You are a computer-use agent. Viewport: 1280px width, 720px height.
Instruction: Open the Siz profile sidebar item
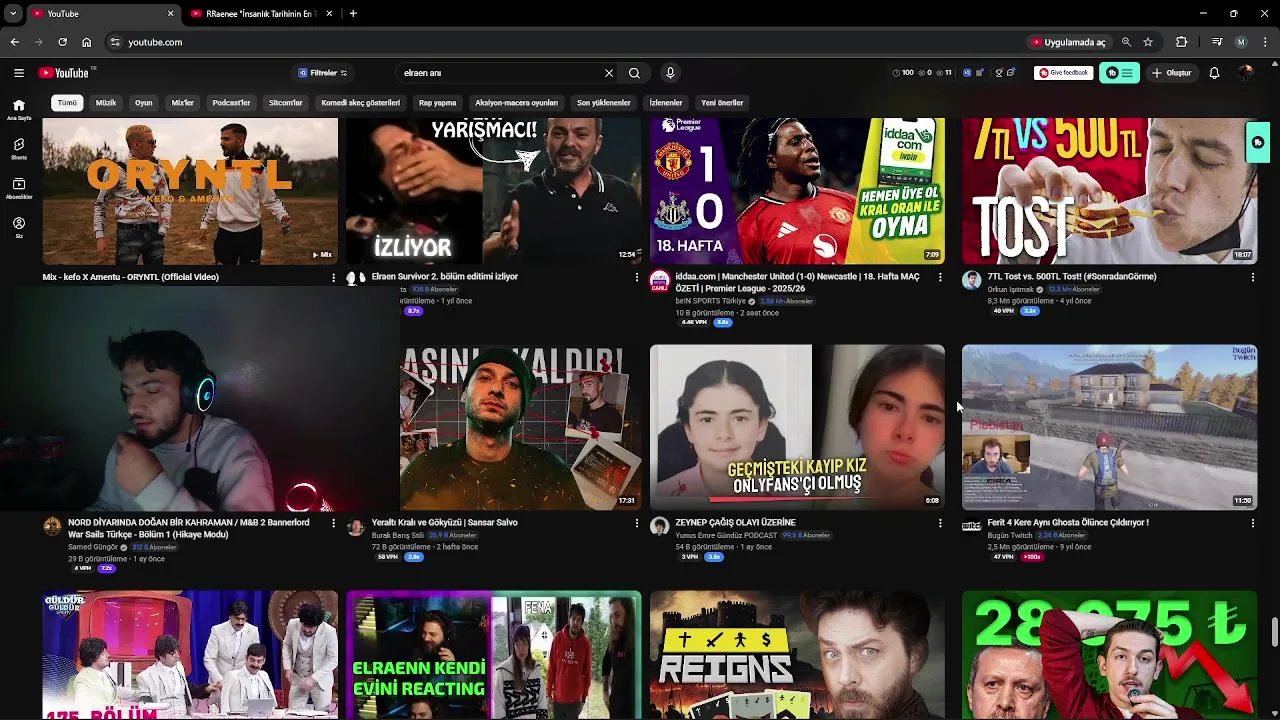coord(19,227)
